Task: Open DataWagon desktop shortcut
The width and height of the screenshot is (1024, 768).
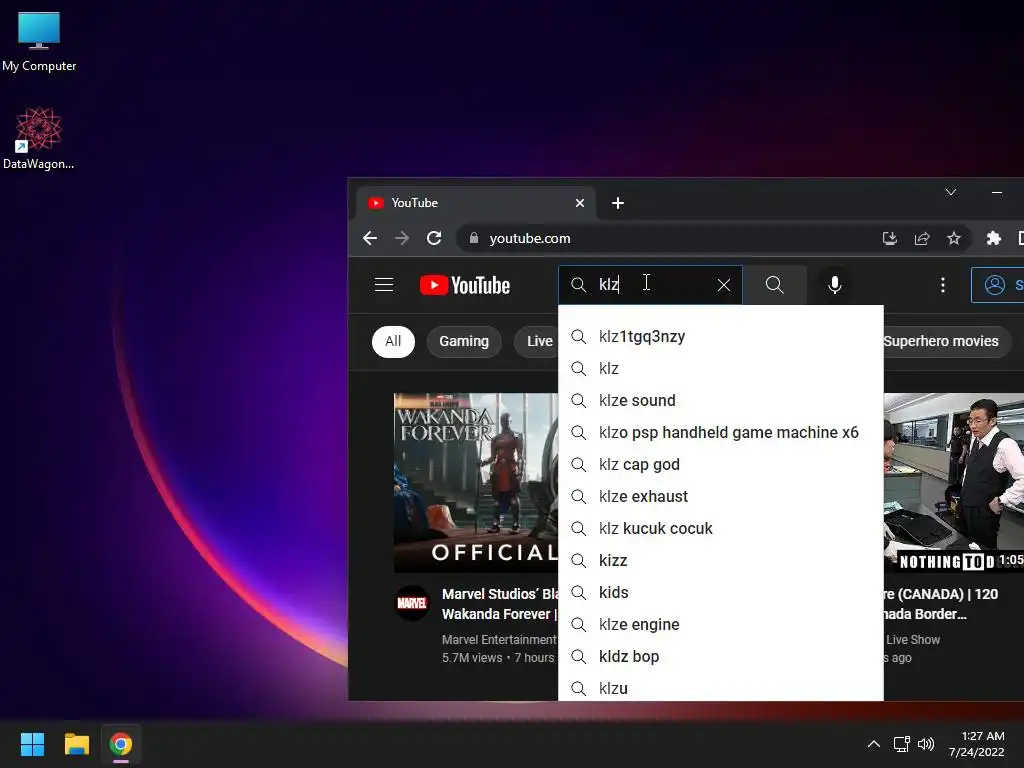Action: point(39,138)
